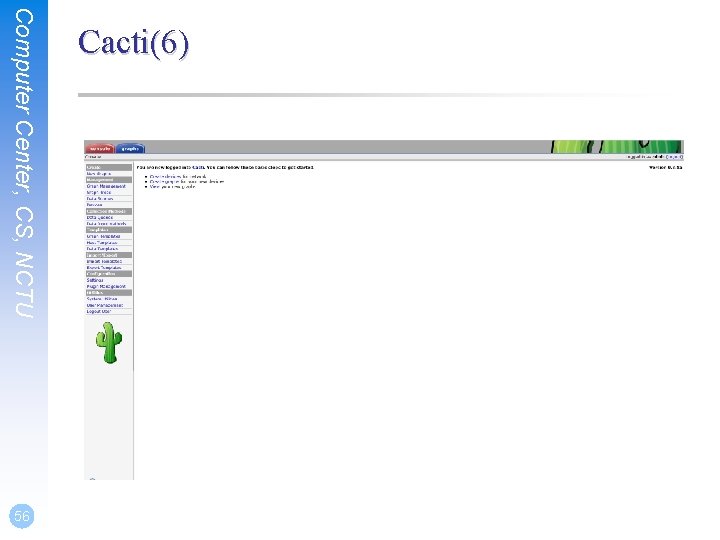Click the slide number 56 badge
This screenshot has height=540, width=720.
pos(22,516)
